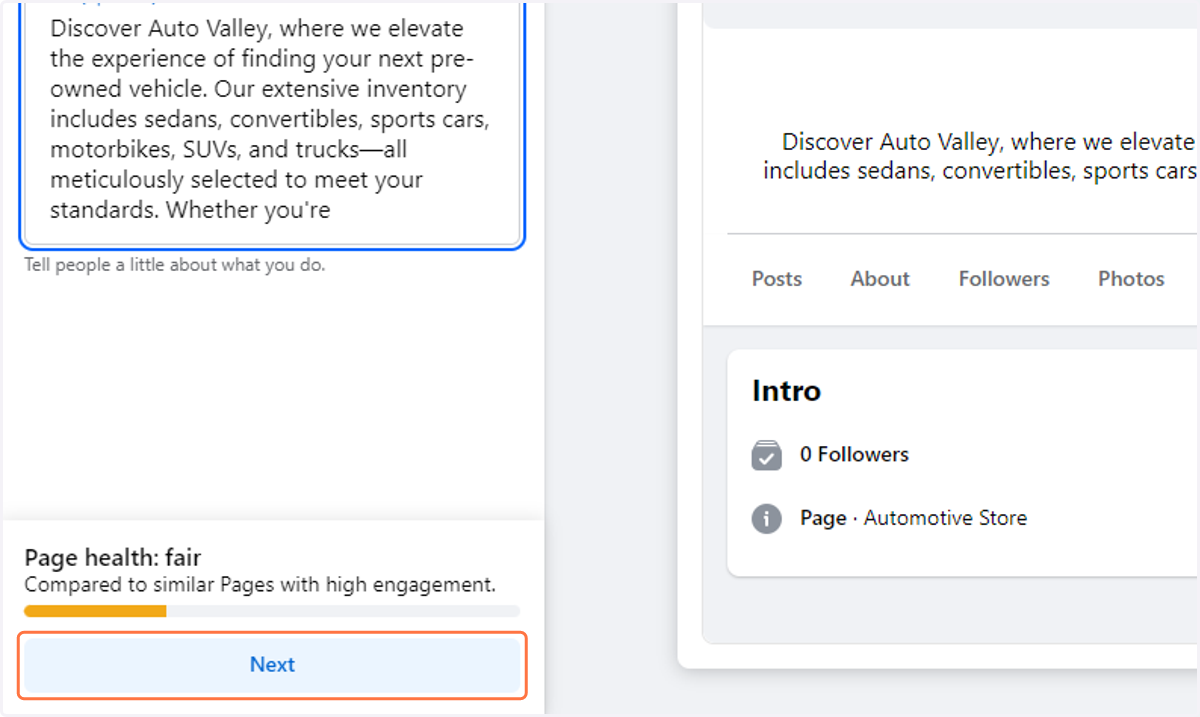Click 'Compared to similar Pages with high engagement.'

260,585
